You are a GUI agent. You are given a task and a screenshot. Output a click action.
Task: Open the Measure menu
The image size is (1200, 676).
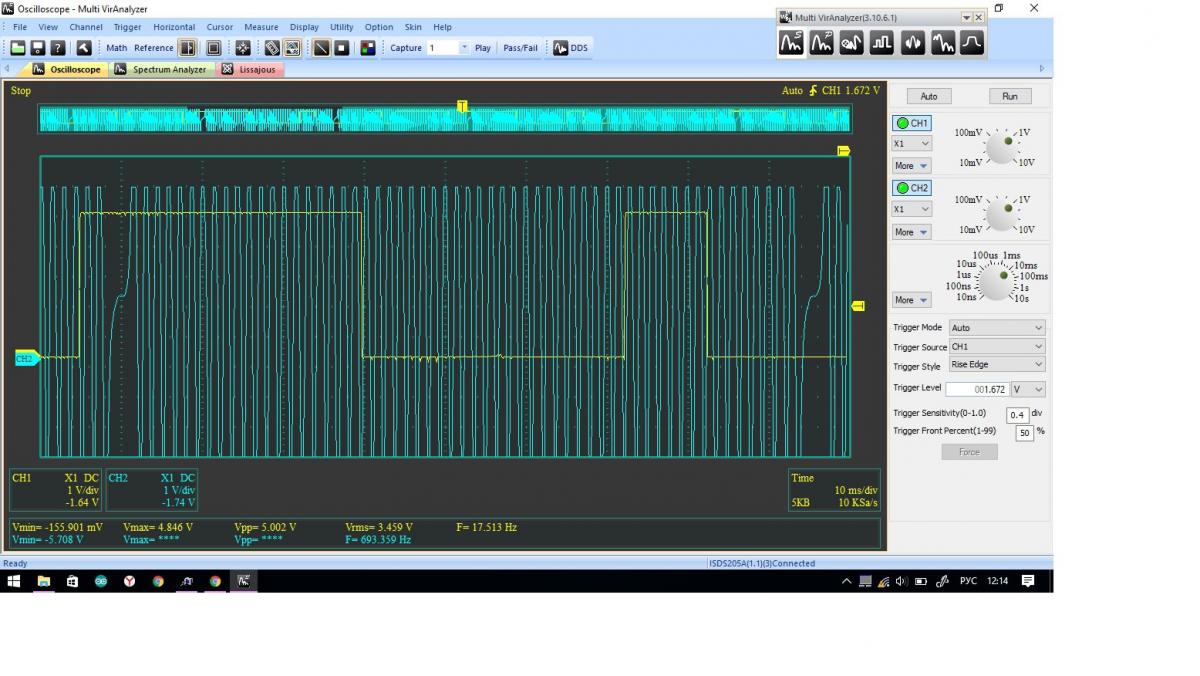(261, 27)
